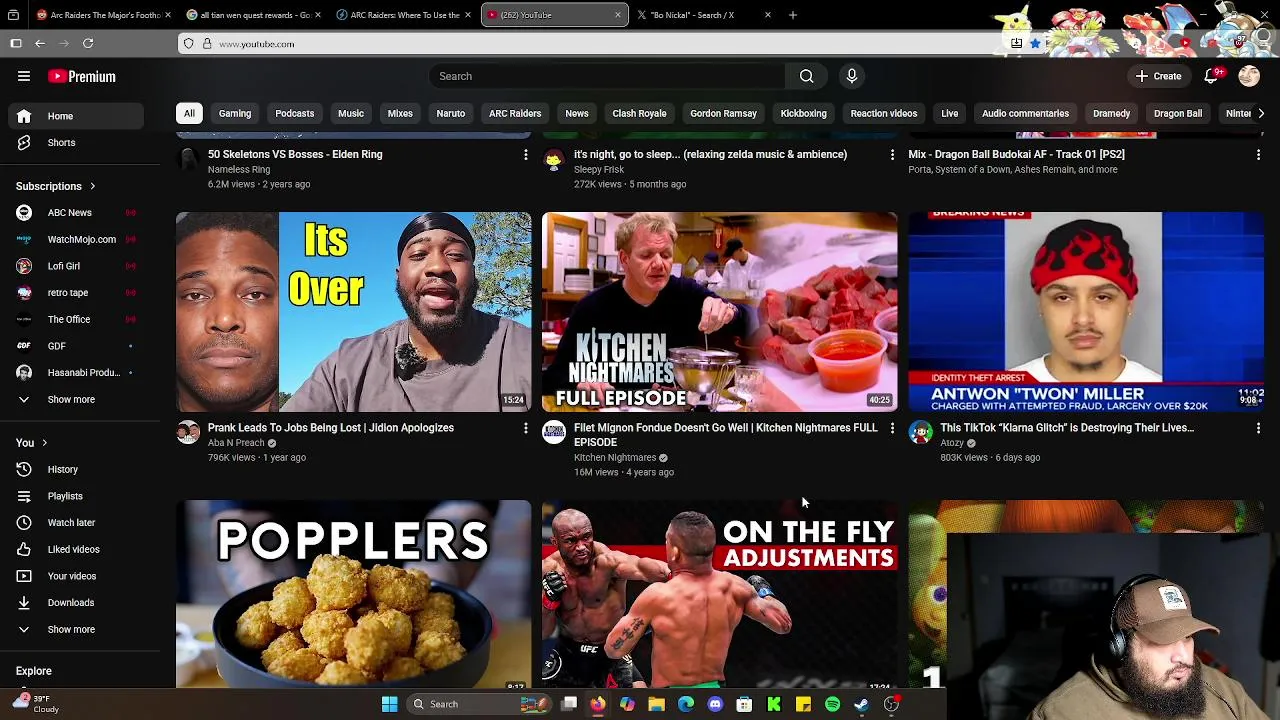Open Steam from the taskbar
This screenshot has width=1280, height=720.
862,704
